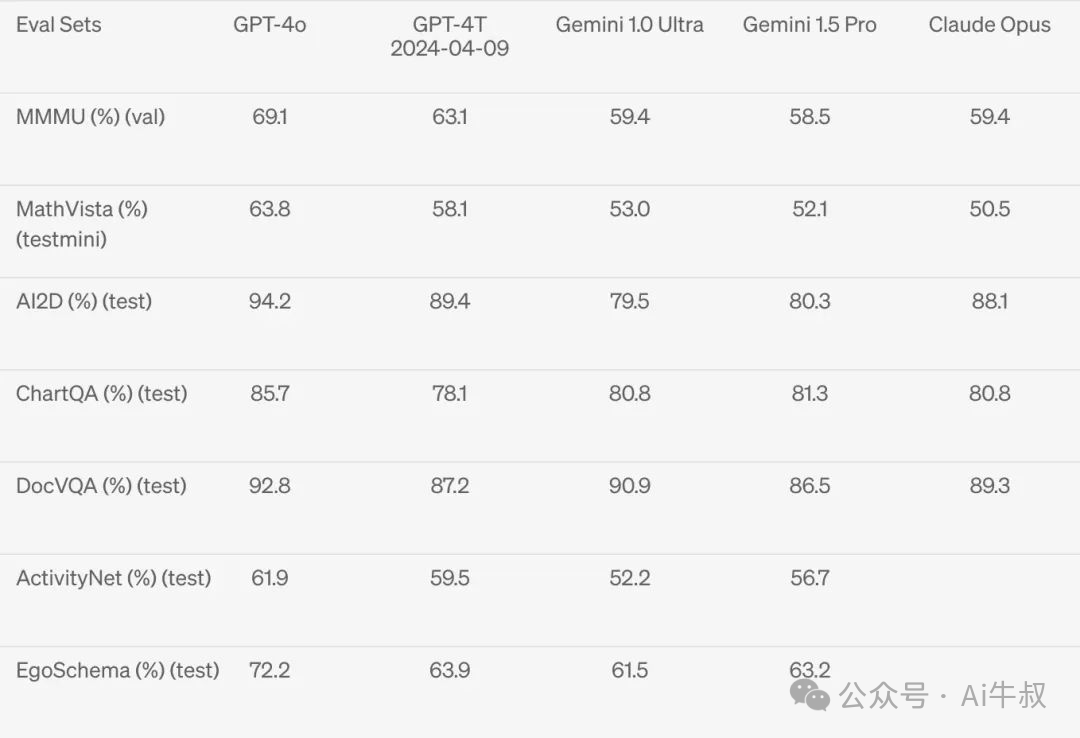Image resolution: width=1080 pixels, height=738 pixels.
Task: Click the GPT-4T EgoSchema value 63.9
Action: [450, 670]
